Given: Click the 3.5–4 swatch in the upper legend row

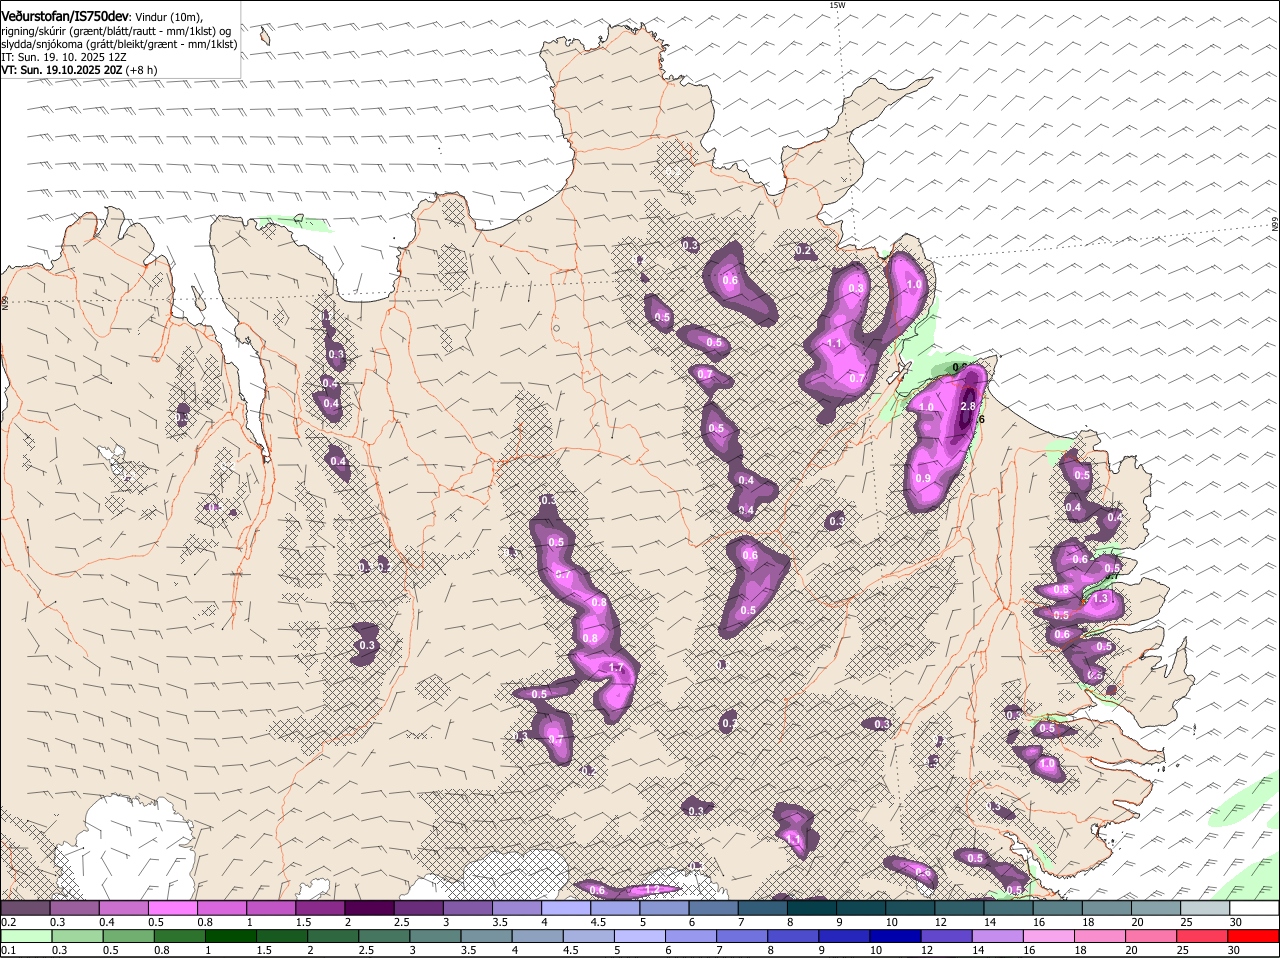Looking at the screenshot, I should pyautogui.click(x=516, y=908).
